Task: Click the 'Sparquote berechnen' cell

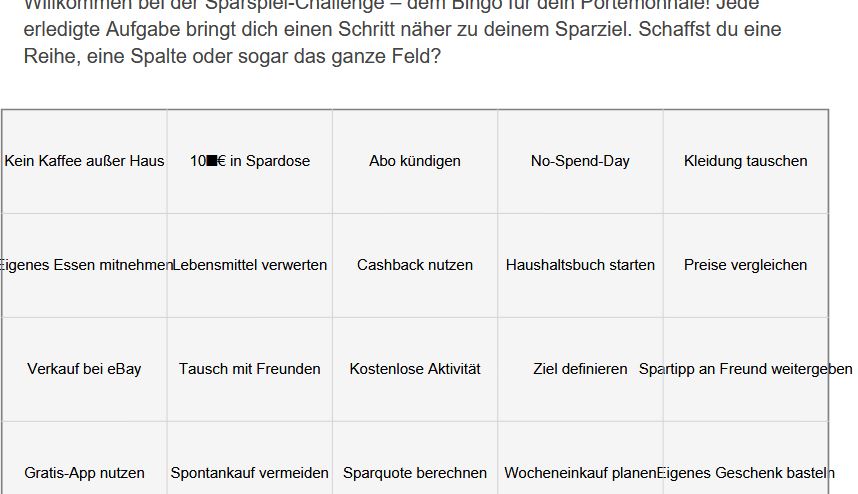Action: 415,458
